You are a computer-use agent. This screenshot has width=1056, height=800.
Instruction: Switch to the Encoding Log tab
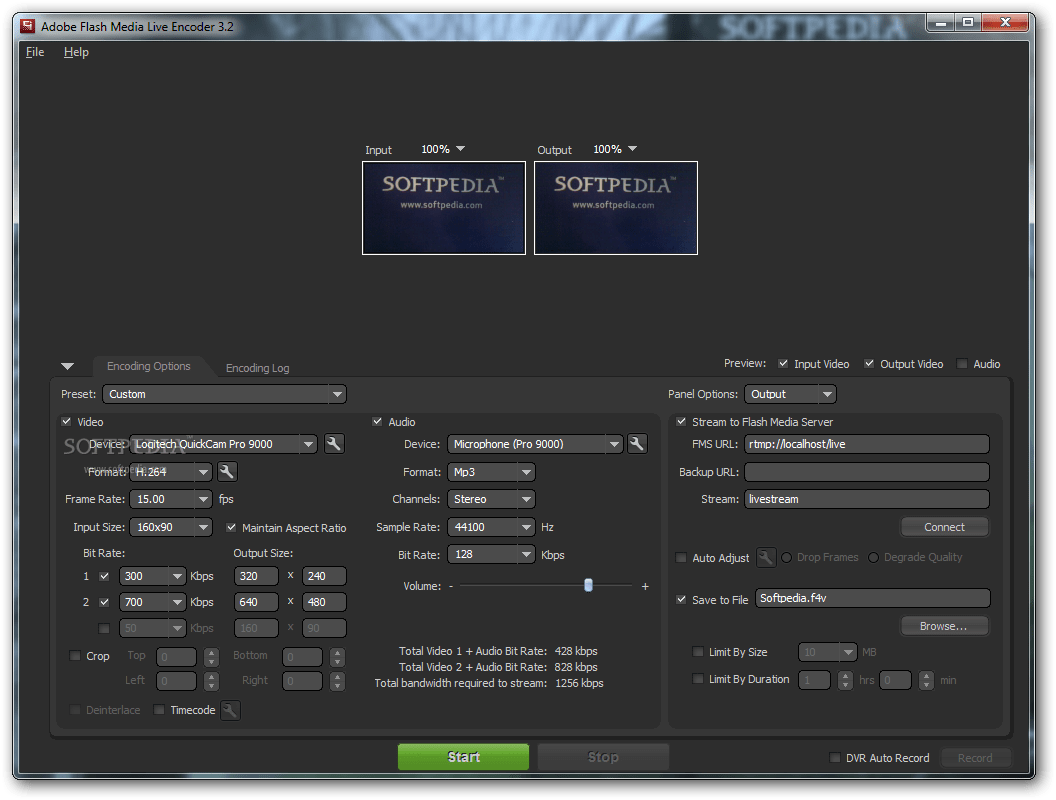(257, 367)
